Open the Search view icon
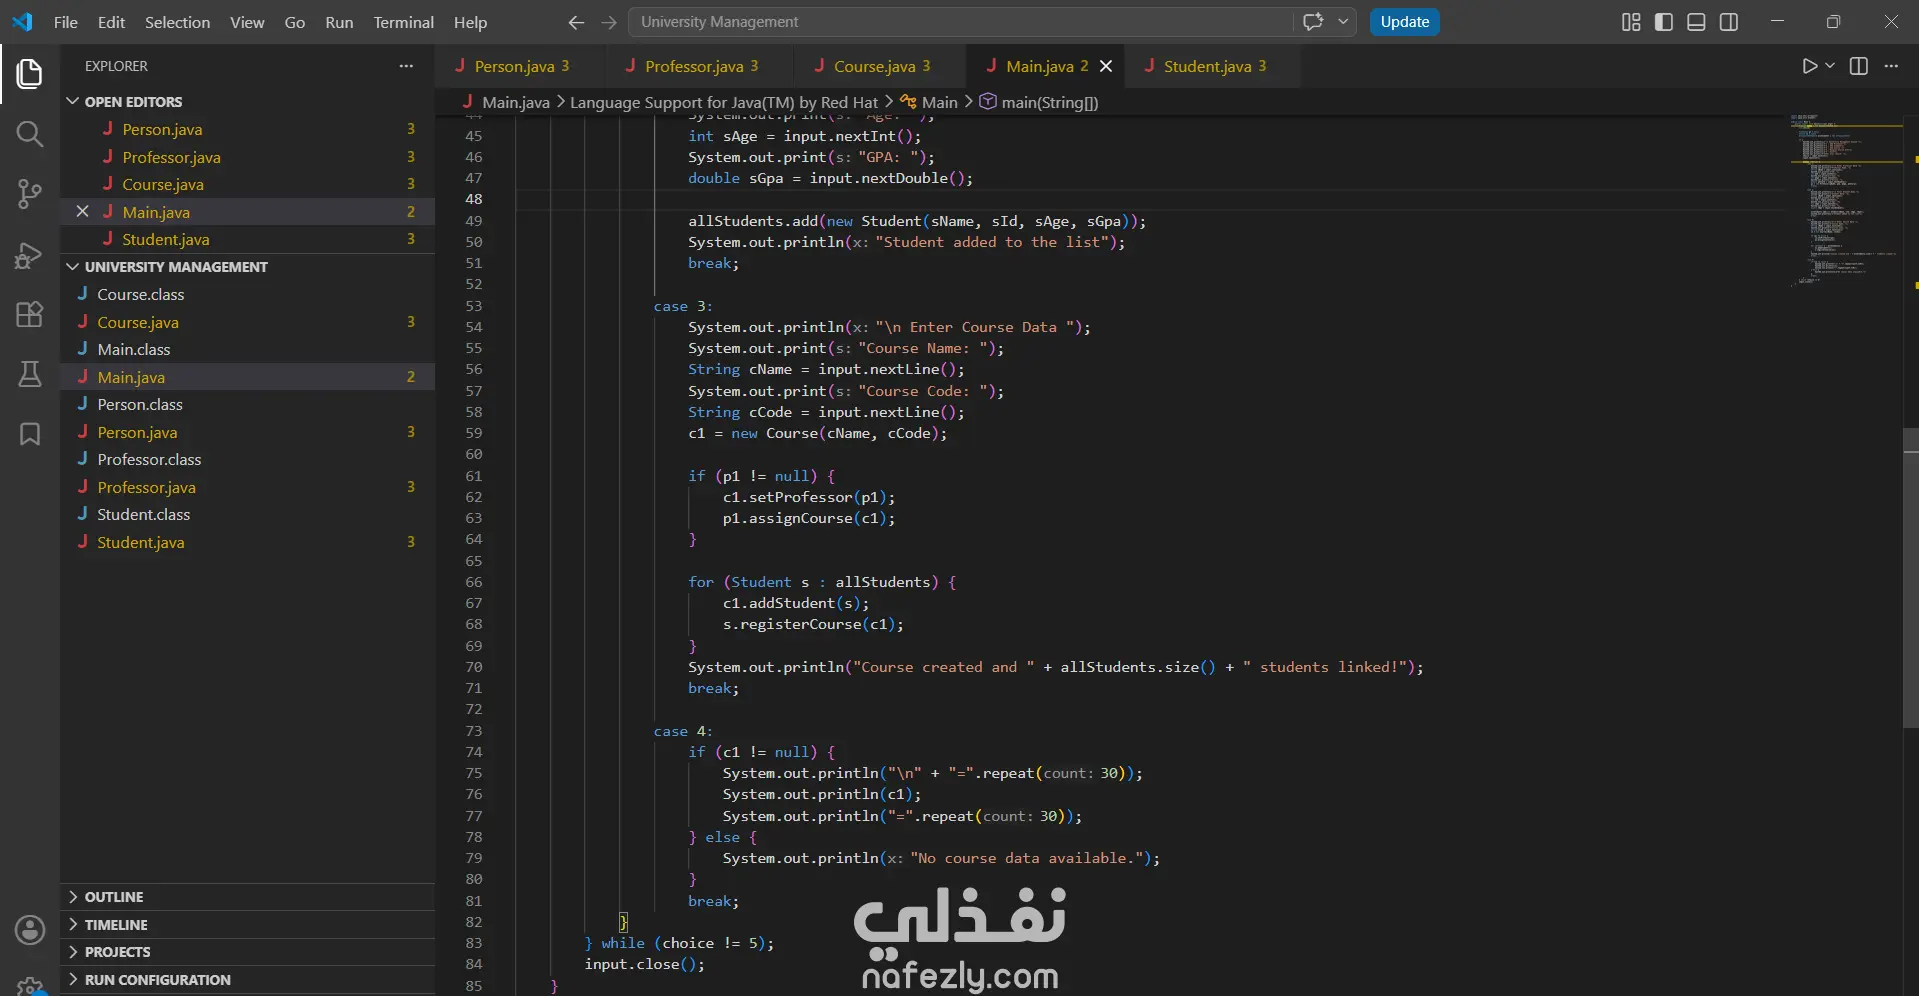Viewport: 1919px width, 996px height. [30, 134]
